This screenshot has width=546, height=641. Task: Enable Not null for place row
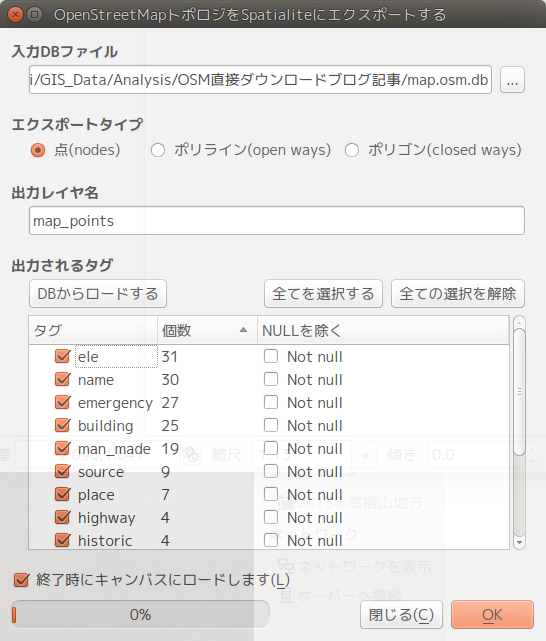(x=271, y=494)
